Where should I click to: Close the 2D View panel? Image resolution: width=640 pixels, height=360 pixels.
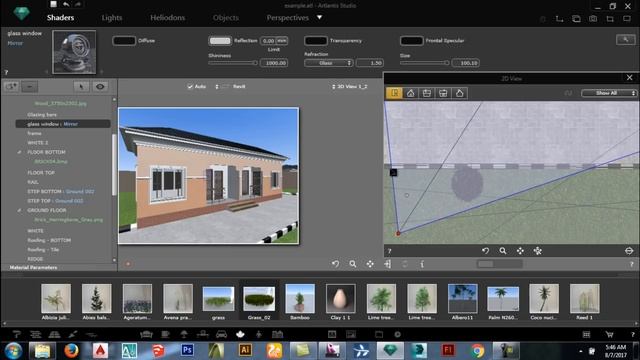629,78
